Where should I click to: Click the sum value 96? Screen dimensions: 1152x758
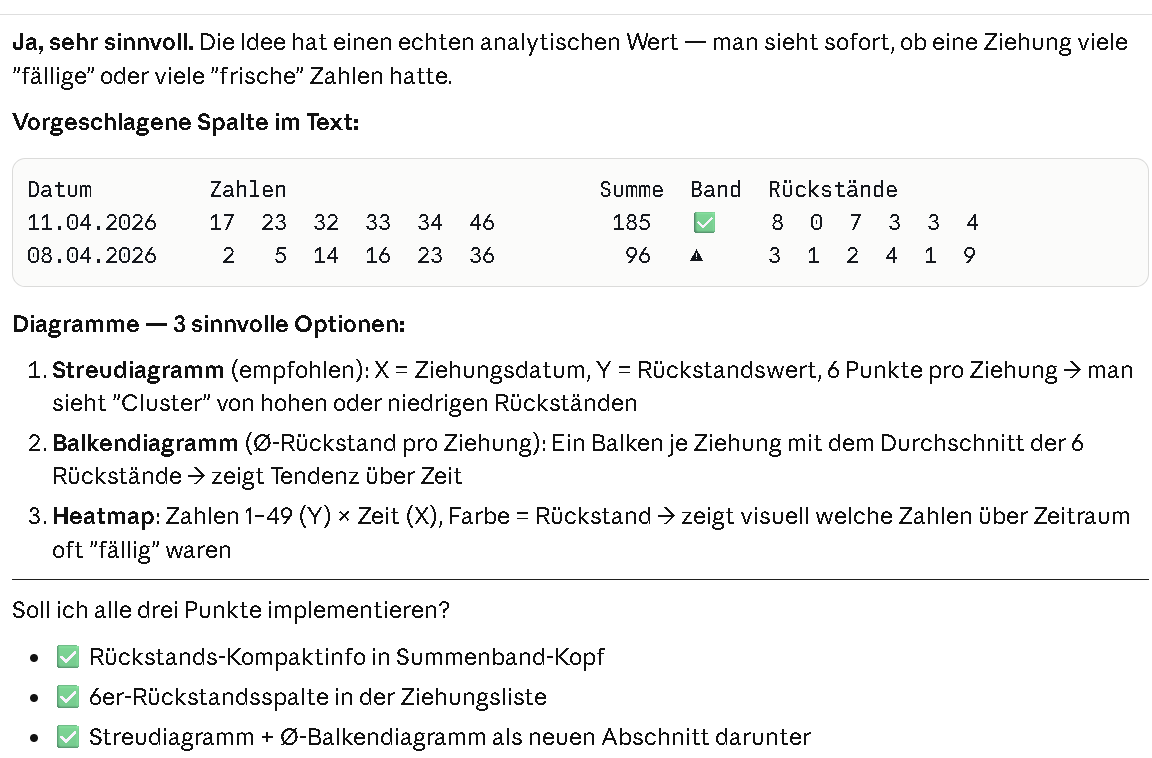638,256
